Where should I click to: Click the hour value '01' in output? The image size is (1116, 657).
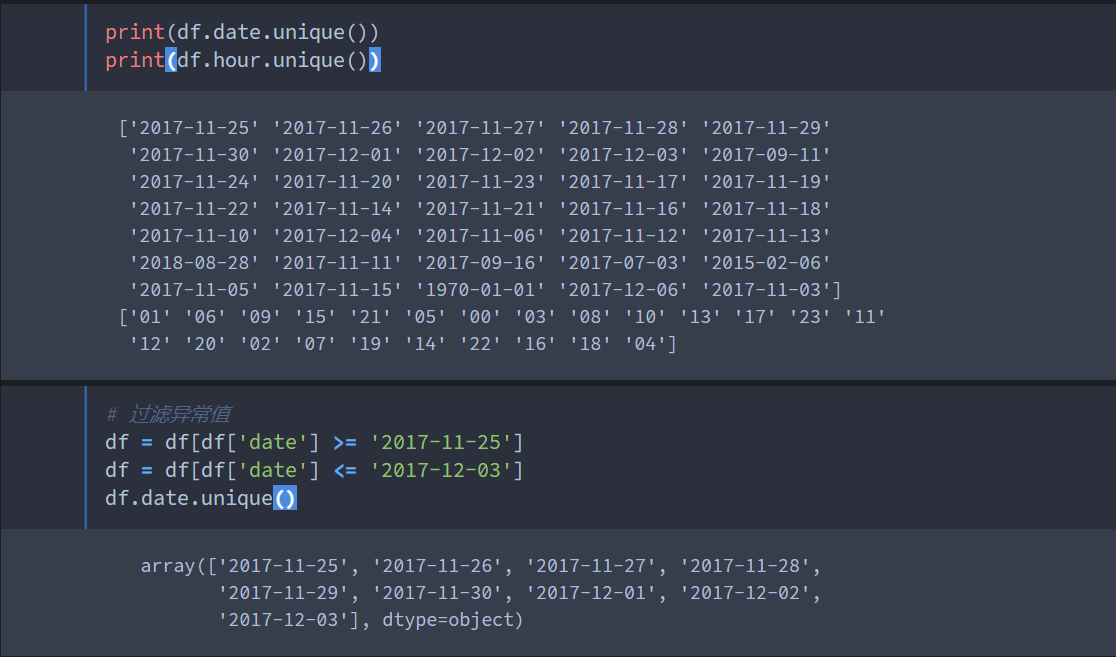point(149,317)
